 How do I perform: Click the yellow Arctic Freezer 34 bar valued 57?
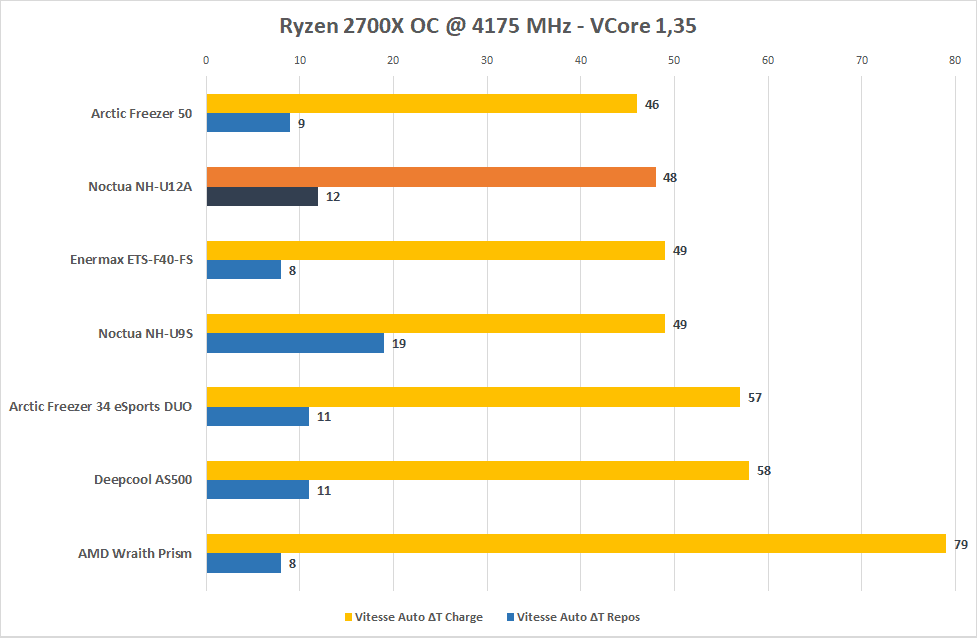pos(473,397)
